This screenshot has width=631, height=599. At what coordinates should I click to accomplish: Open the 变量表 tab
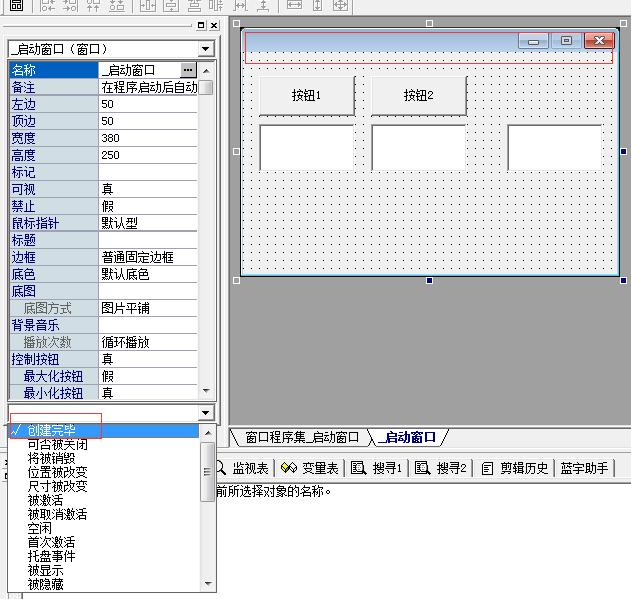310,468
